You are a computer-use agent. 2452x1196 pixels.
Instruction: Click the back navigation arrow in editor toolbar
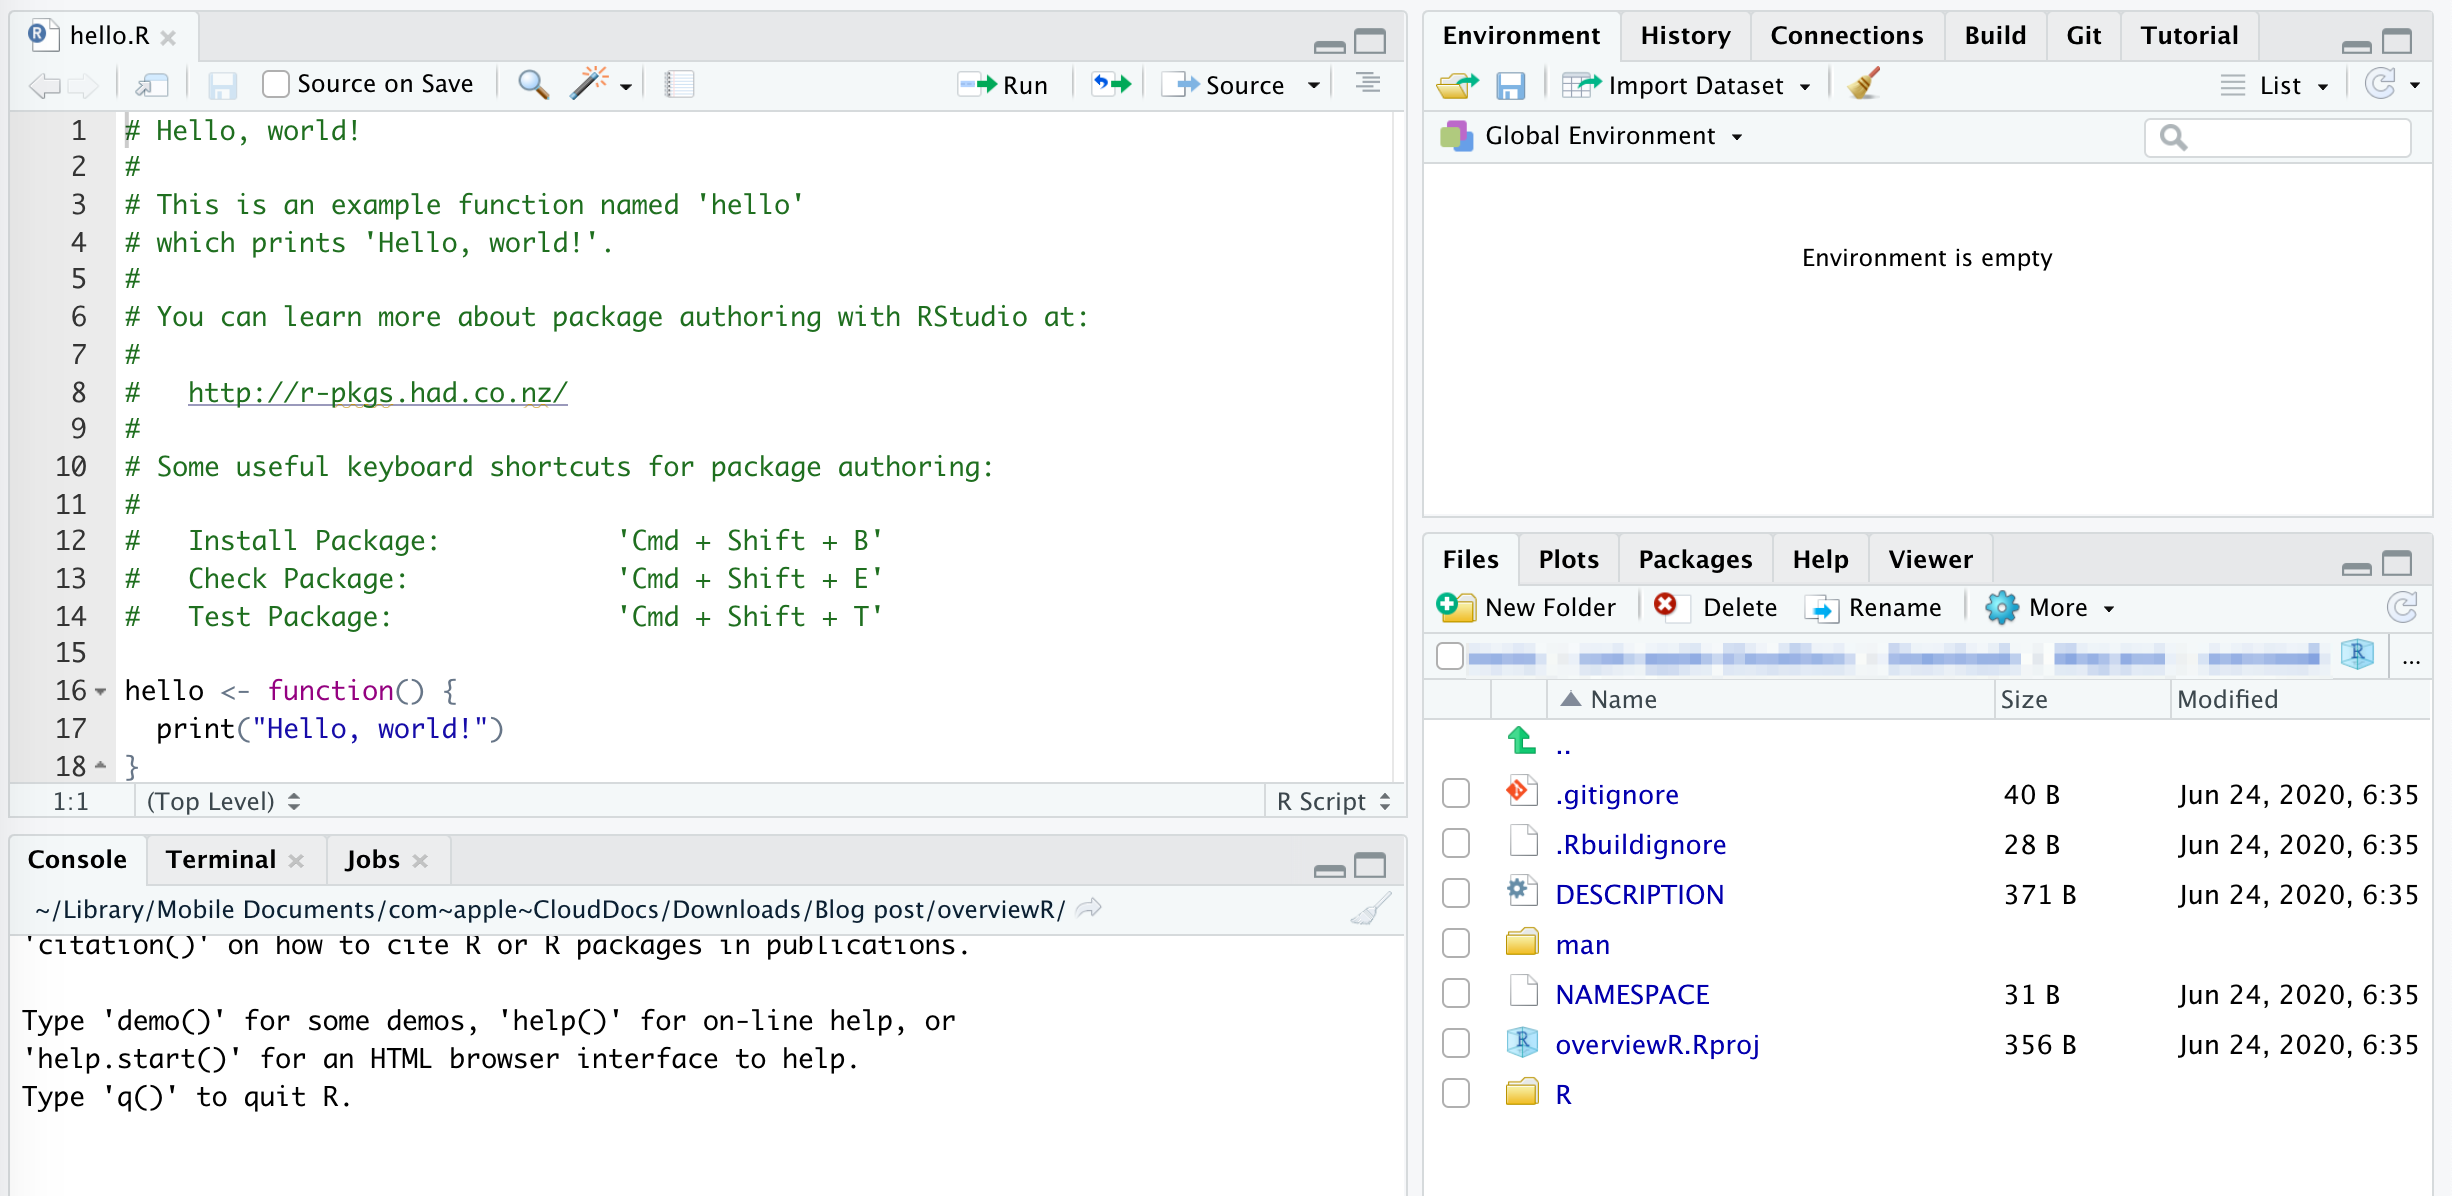click(44, 86)
